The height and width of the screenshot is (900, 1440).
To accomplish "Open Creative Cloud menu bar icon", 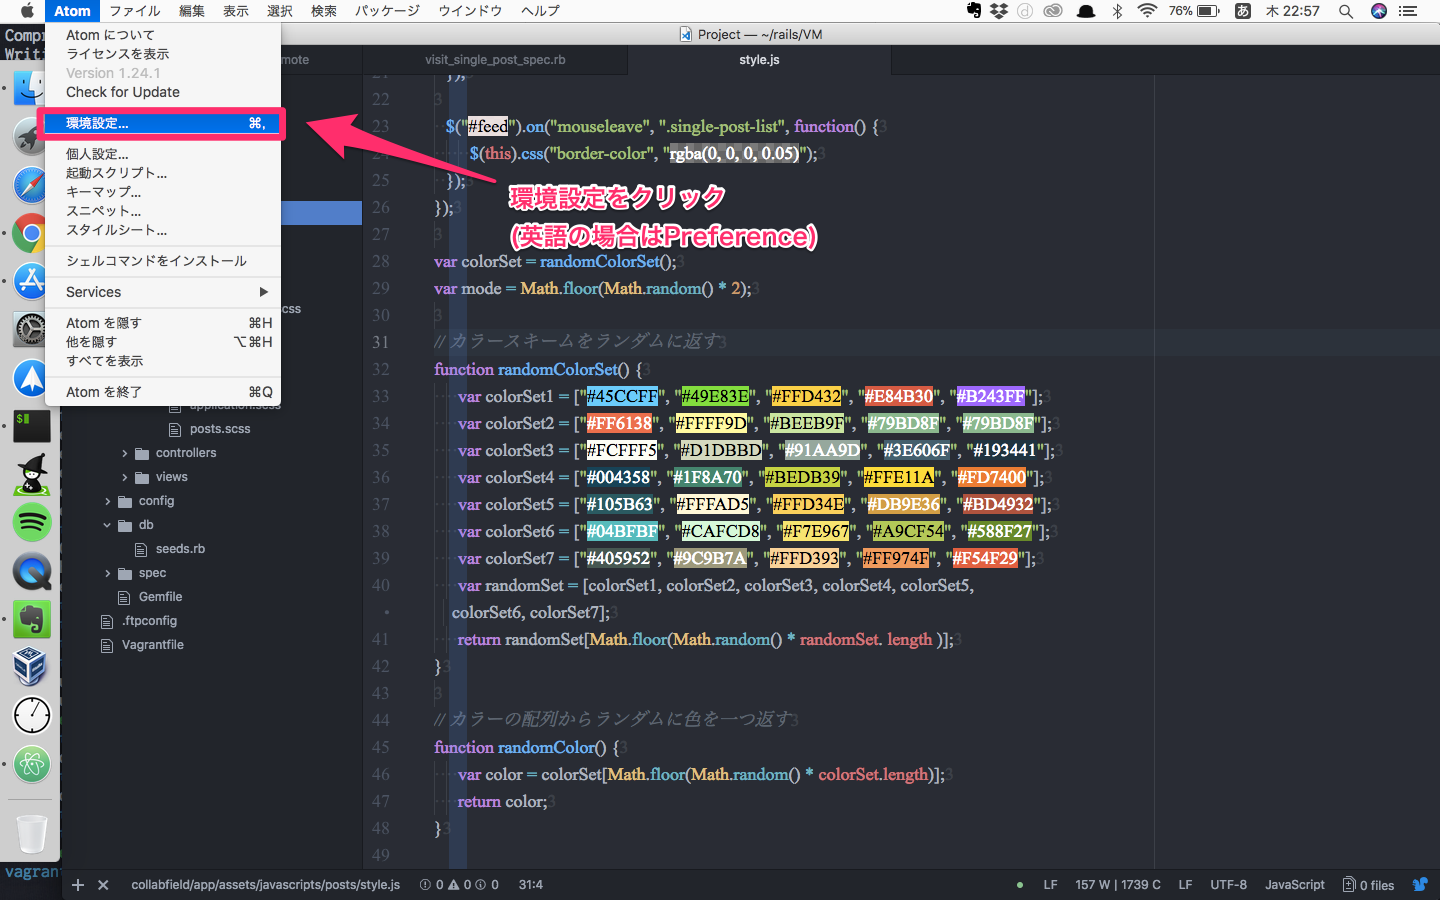I will click(x=1053, y=11).
